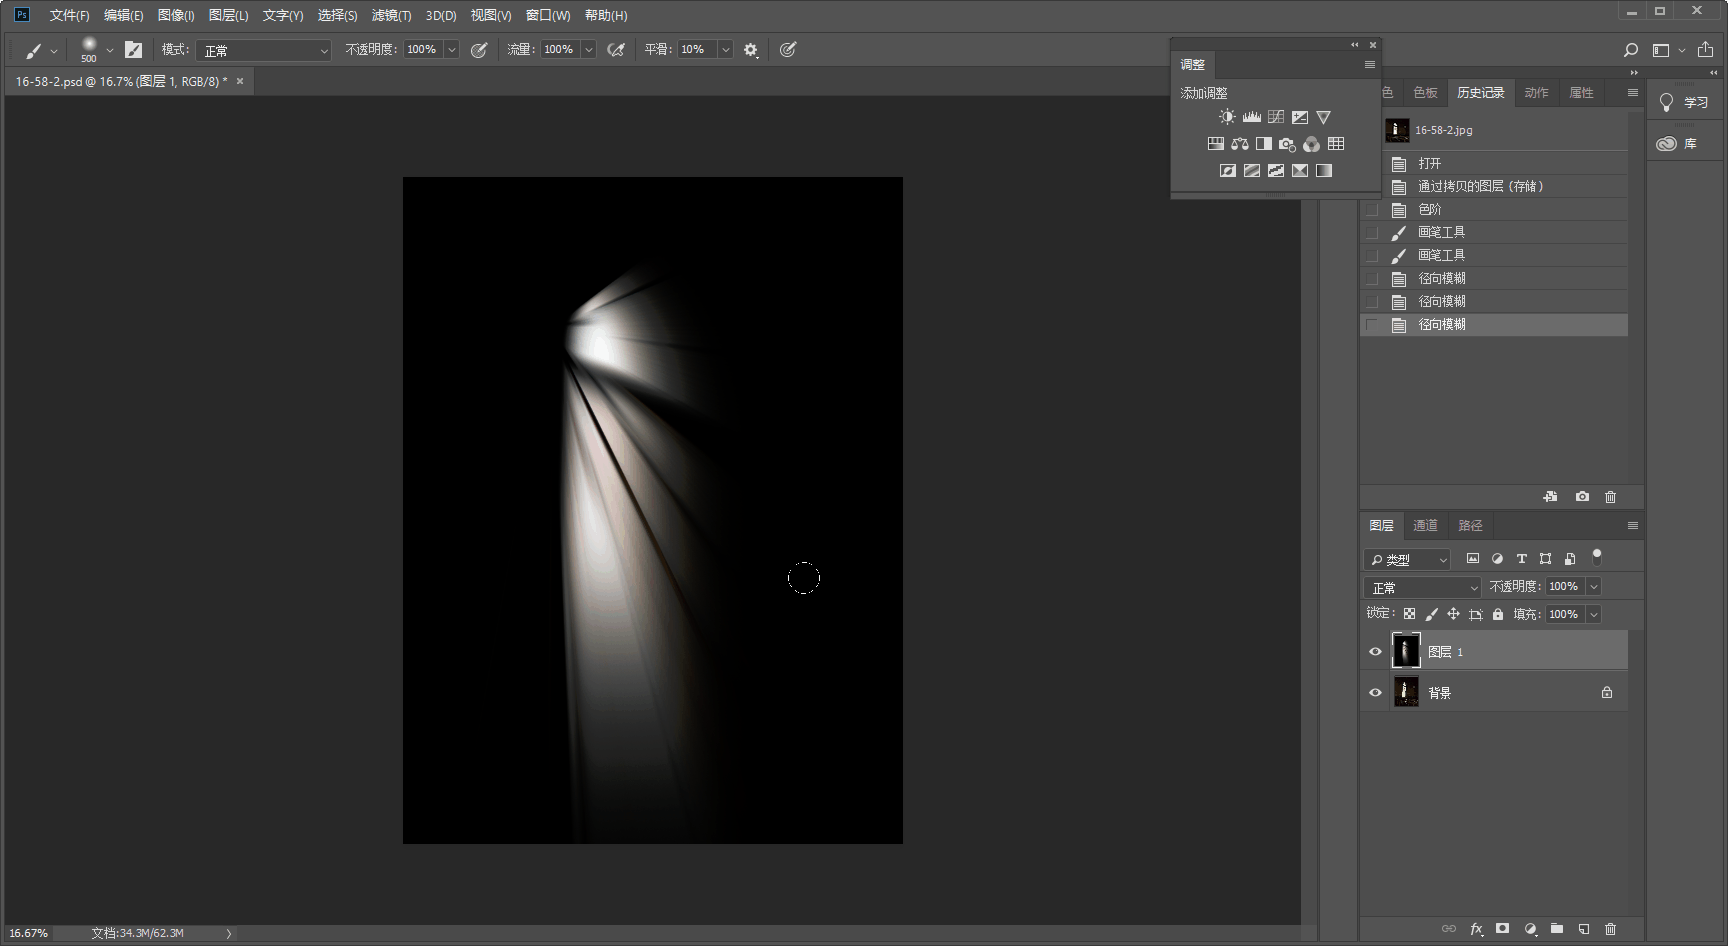1728x946 pixels.
Task: Open the brush 模式 blend dropdown
Action: pyautogui.click(x=264, y=50)
